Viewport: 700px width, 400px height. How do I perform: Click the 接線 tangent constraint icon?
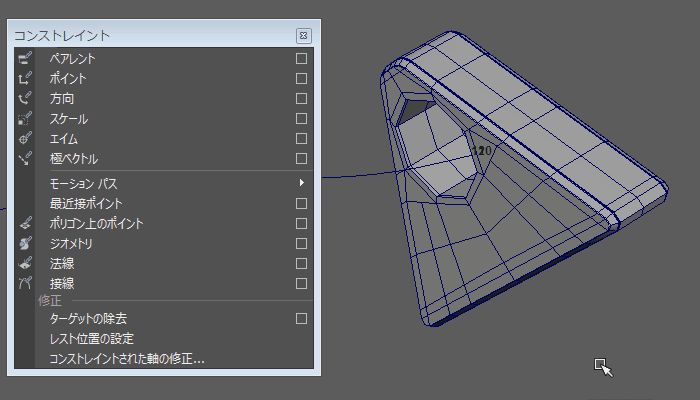click(x=25, y=283)
